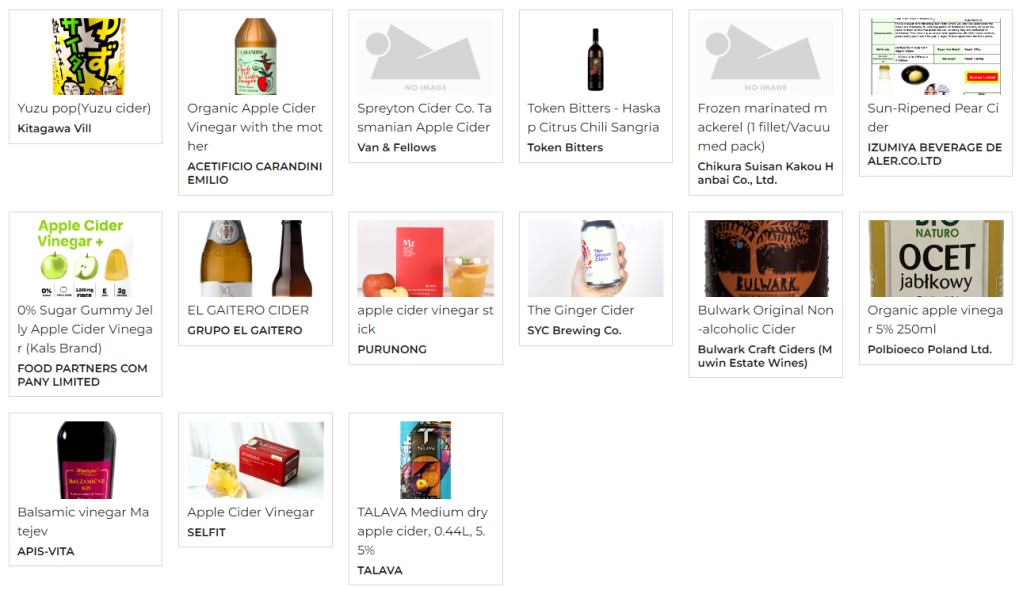Visit the Kitagawa Vill supplier link
Screen dimensions: 1023x598
(x=54, y=128)
